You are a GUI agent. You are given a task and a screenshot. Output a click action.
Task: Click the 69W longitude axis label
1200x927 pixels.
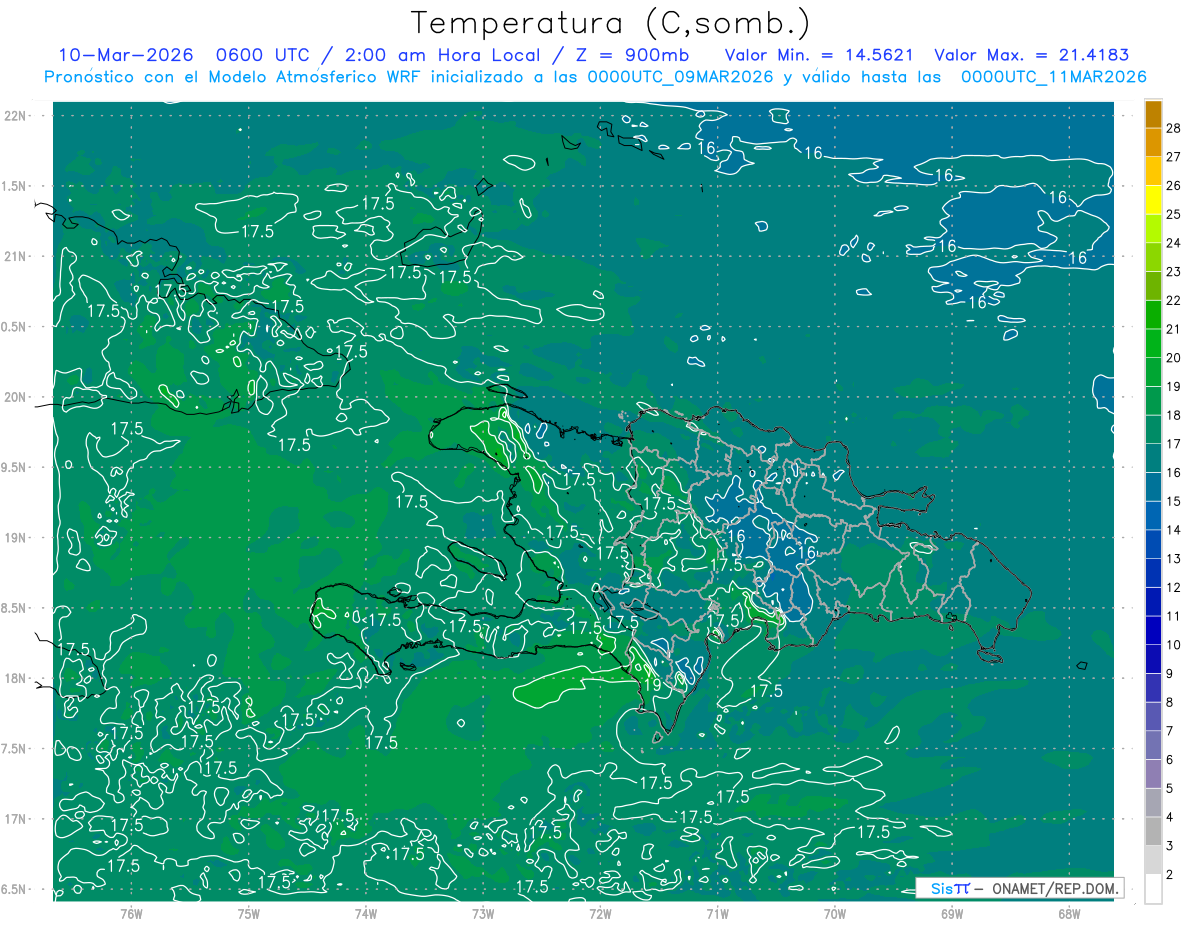click(x=952, y=913)
